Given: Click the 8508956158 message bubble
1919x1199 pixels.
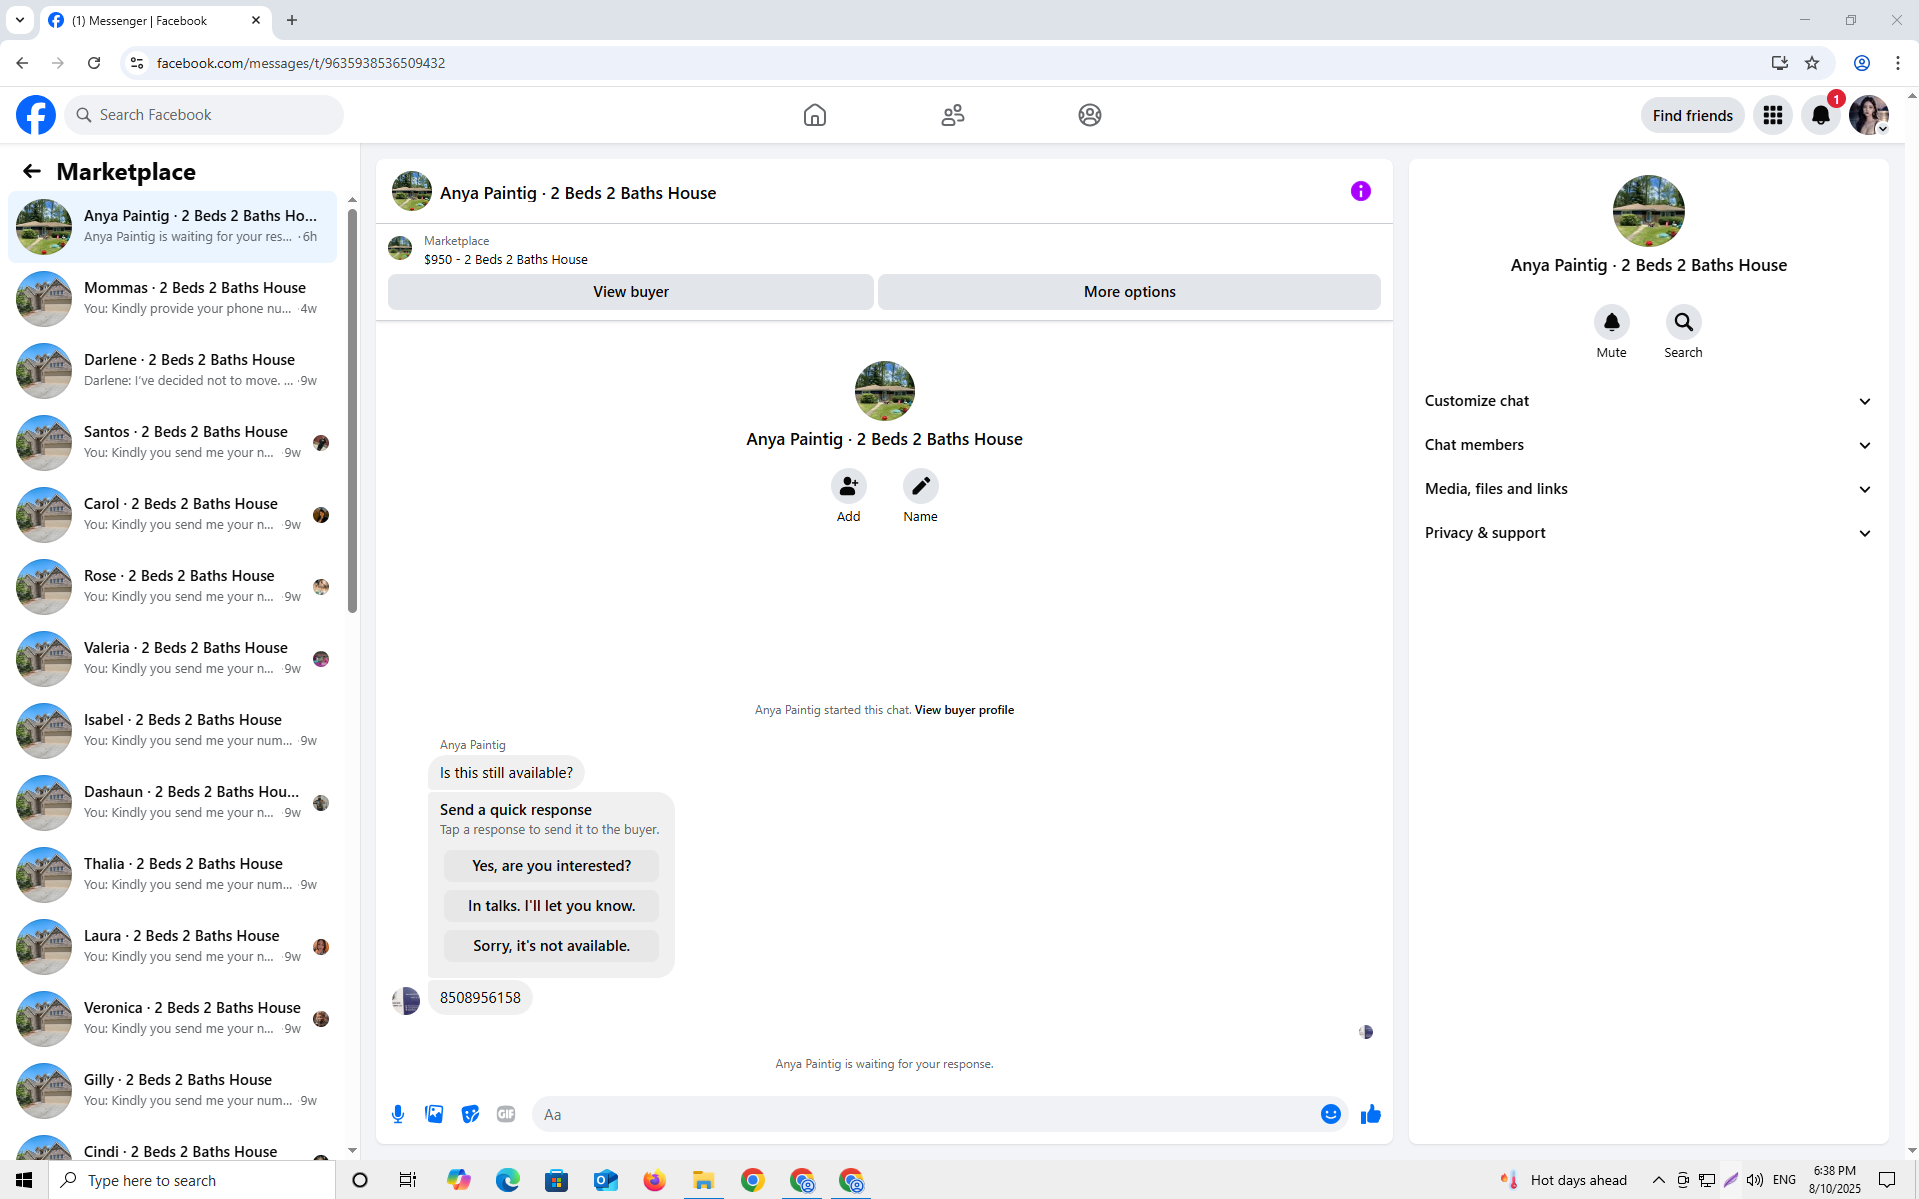Looking at the screenshot, I should coord(480,998).
